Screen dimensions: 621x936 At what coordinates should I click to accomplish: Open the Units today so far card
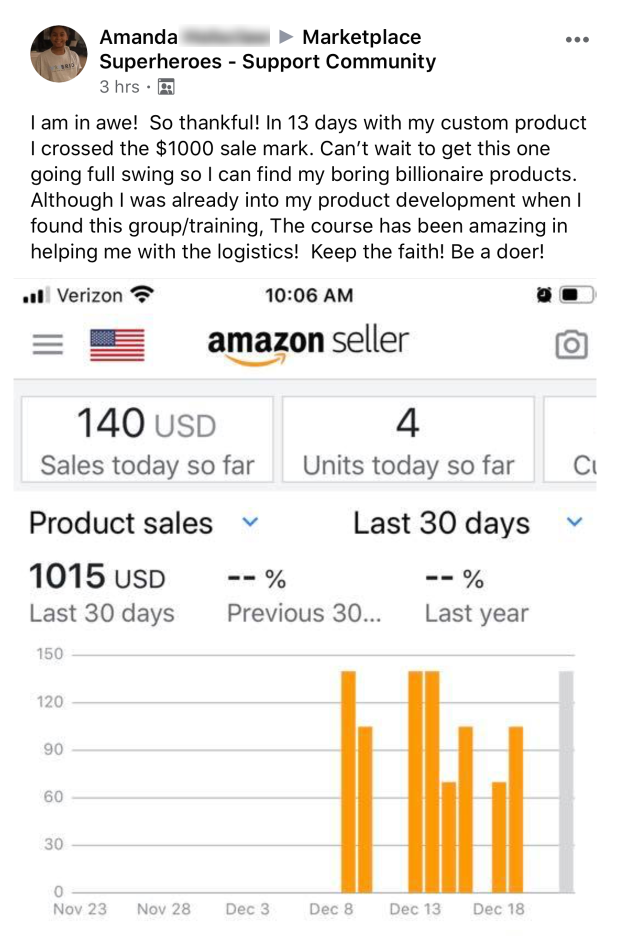(x=408, y=439)
